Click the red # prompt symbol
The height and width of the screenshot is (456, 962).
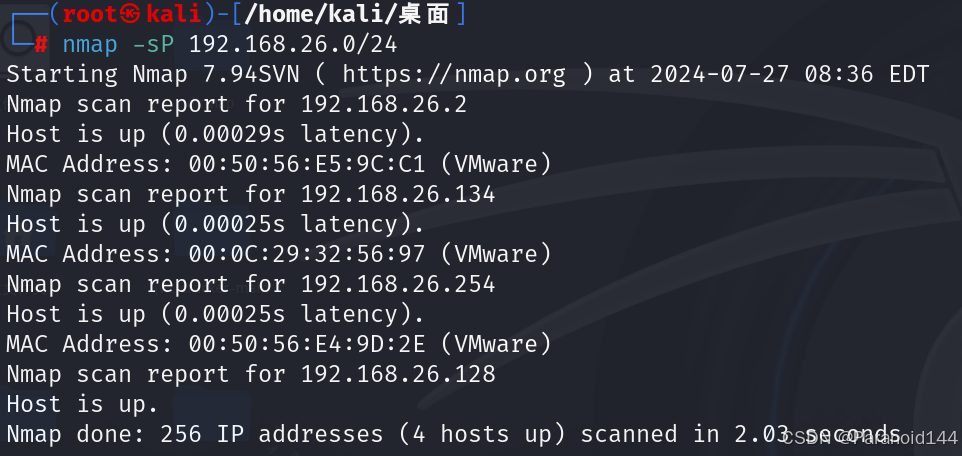[x=40, y=44]
